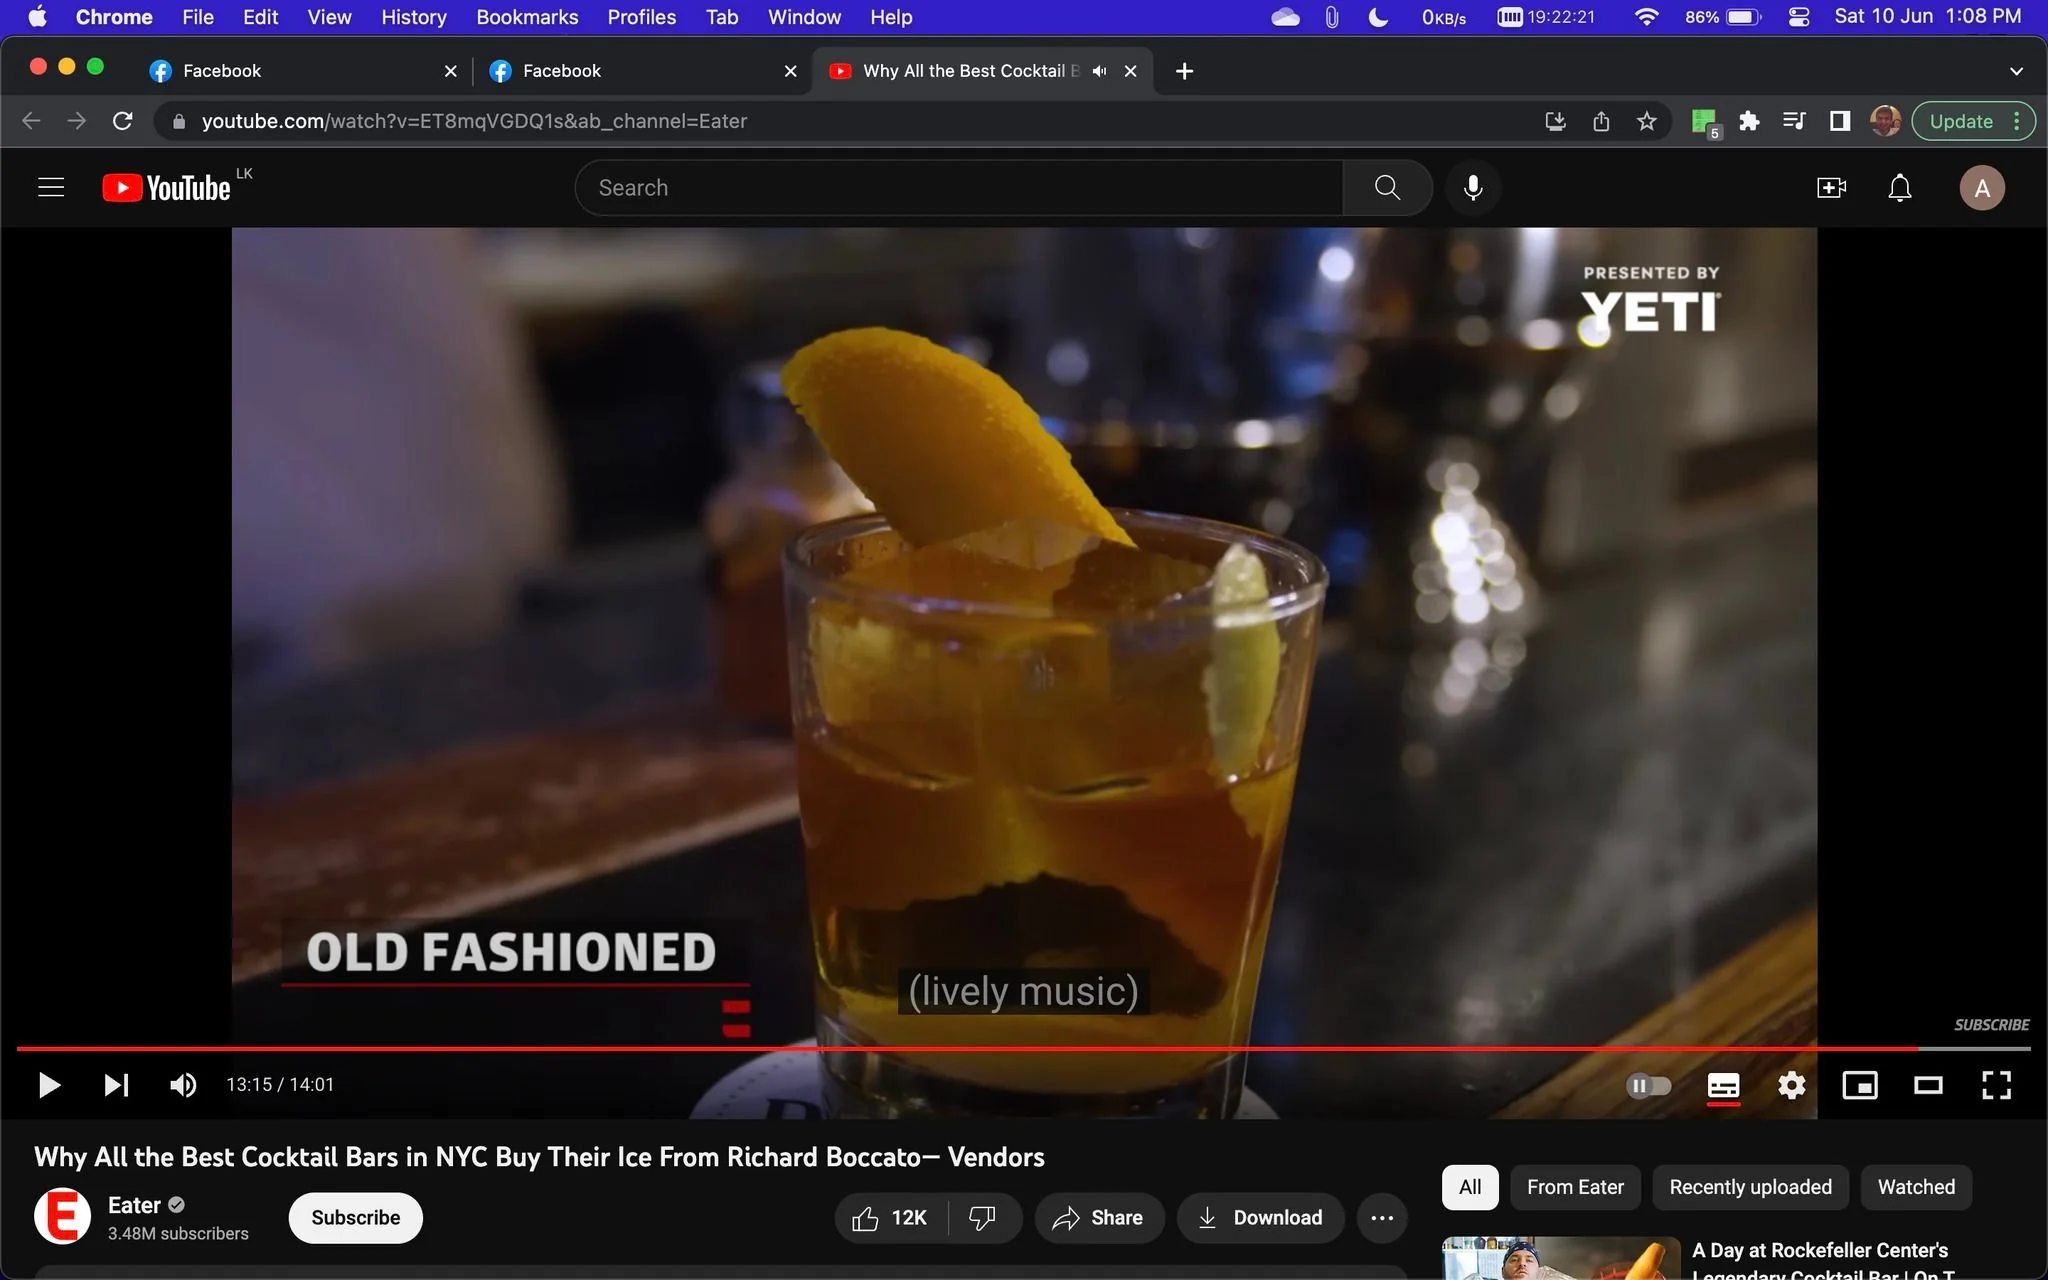
Task: Open the YouTube hamburger guide menu
Action: (51, 188)
